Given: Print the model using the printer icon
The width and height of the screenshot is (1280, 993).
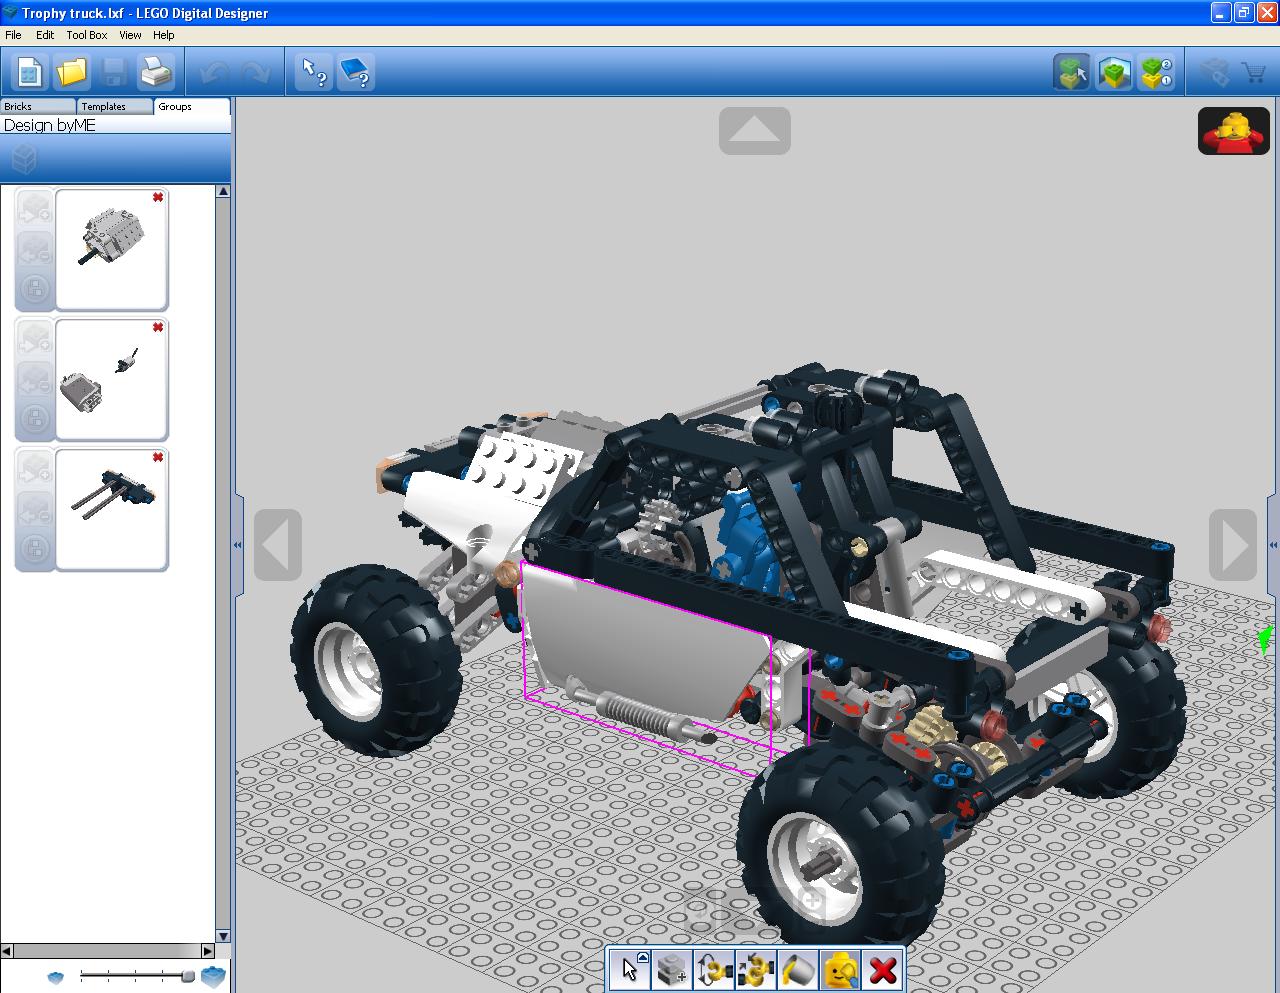Looking at the screenshot, I should click(156, 72).
